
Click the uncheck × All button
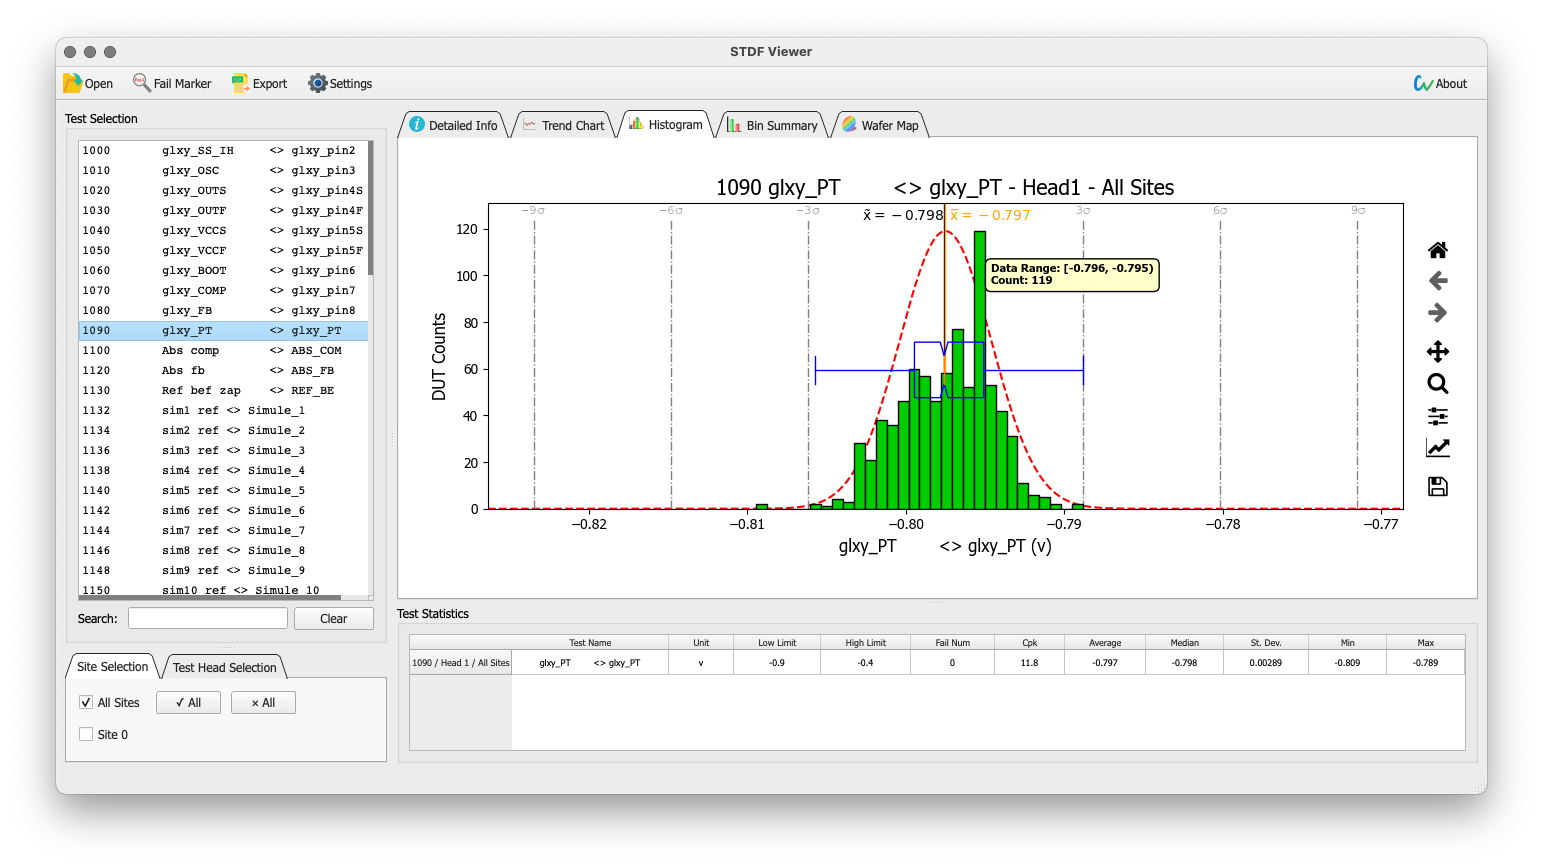tap(263, 703)
